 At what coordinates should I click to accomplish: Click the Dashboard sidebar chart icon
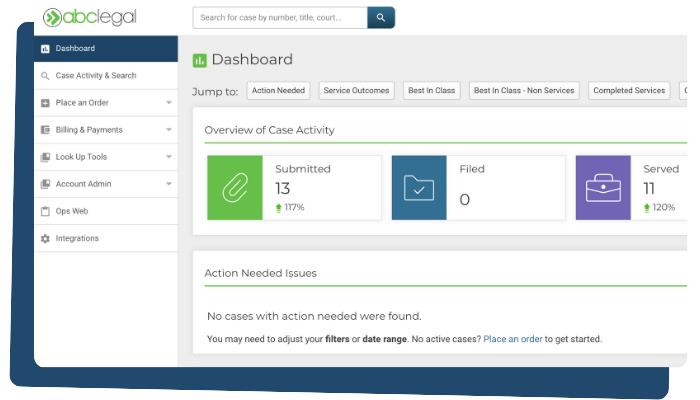tap(45, 49)
